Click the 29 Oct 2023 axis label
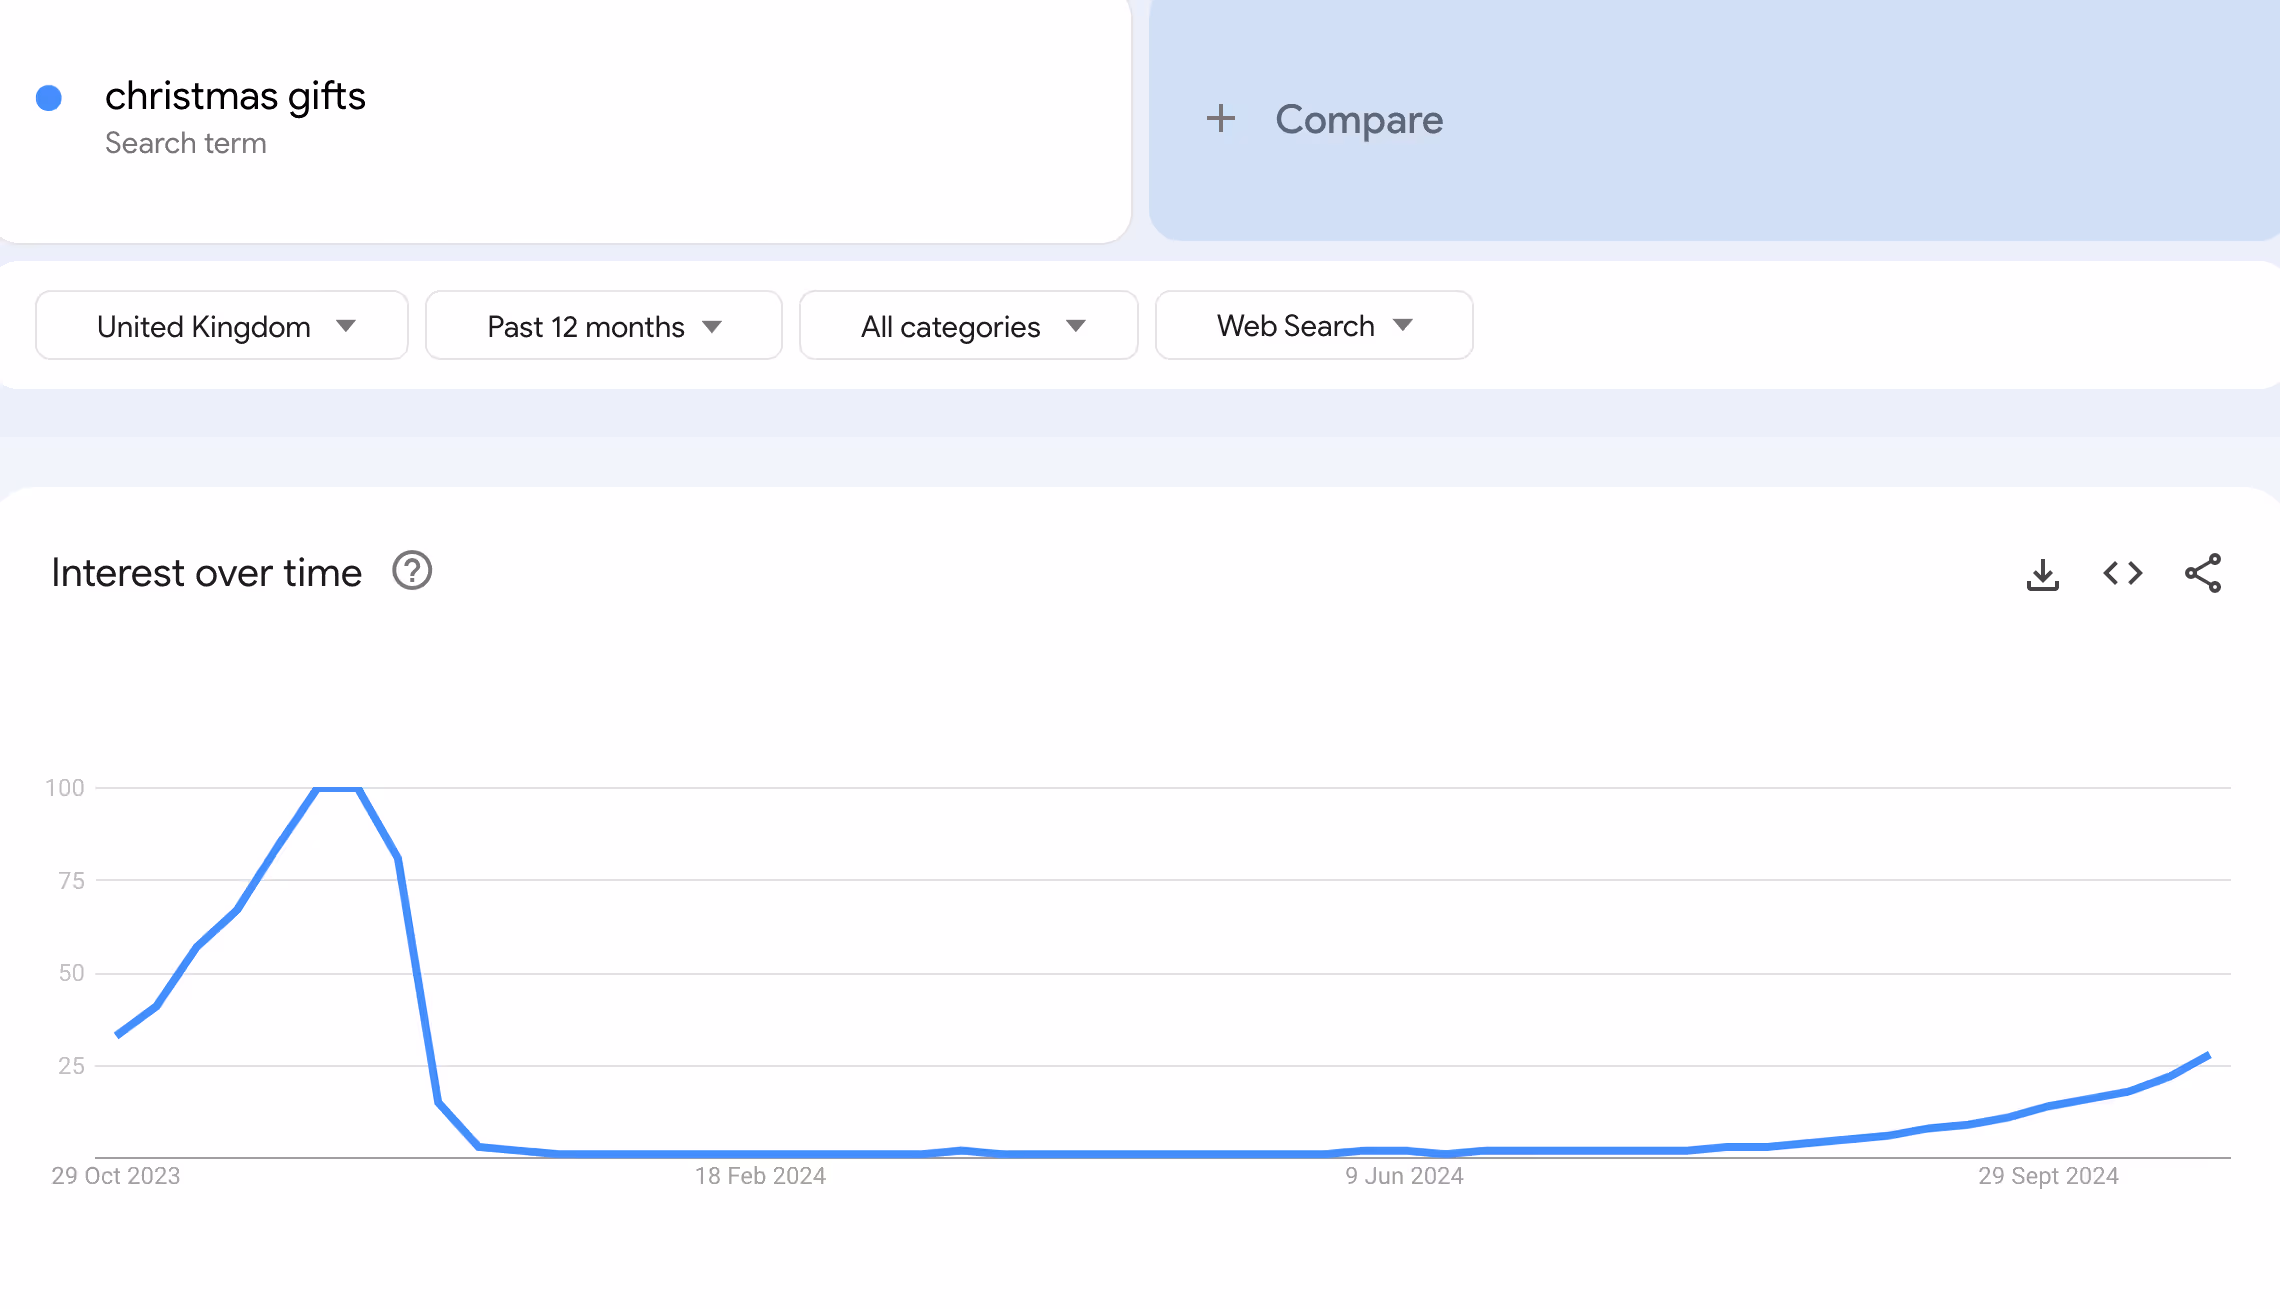 (116, 1176)
